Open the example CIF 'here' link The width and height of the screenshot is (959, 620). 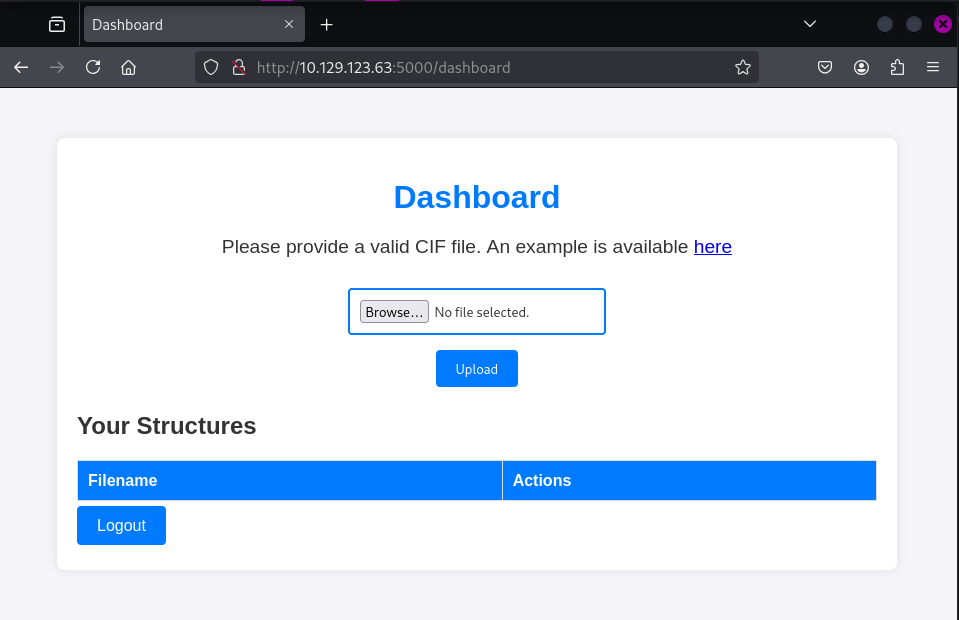click(712, 246)
